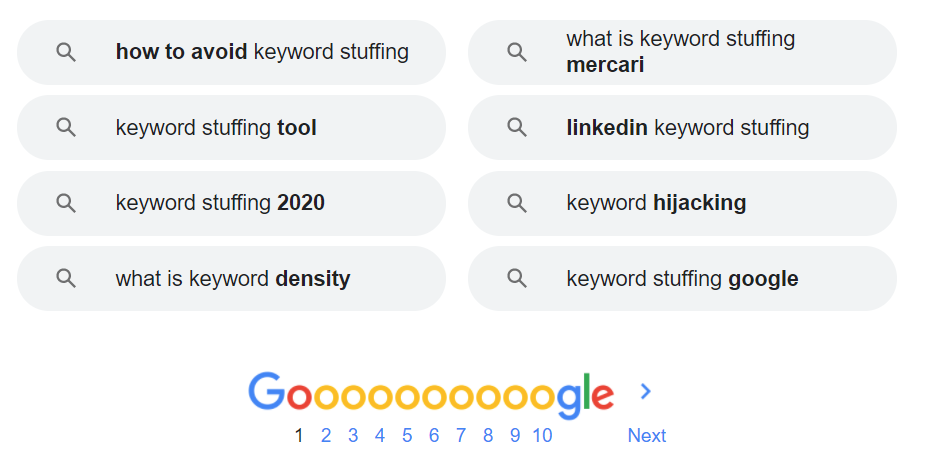Viewport: 936px width, 460px height.
Task: Jump to results page 5
Action: (x=407, y=436)
